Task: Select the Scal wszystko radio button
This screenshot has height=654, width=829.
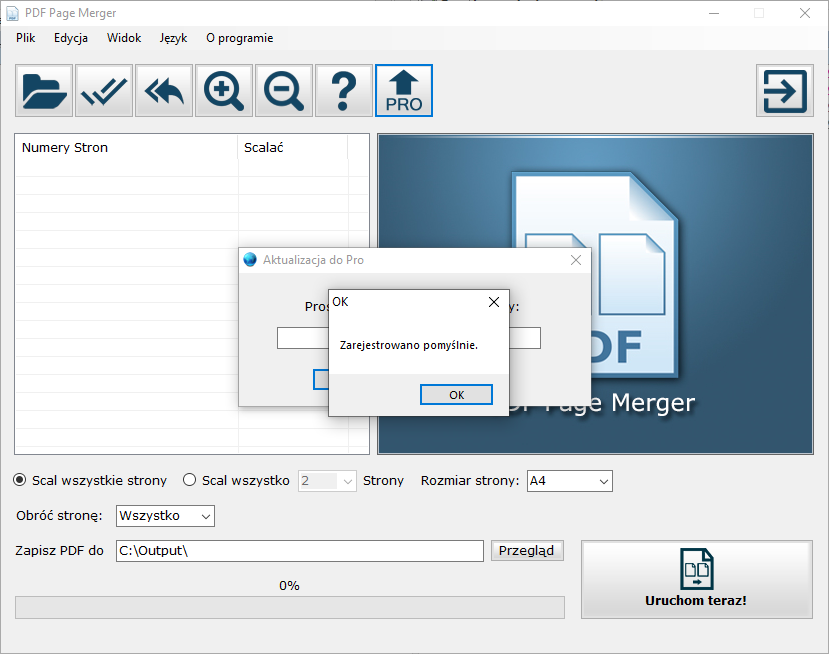Action: click(189, 480)
